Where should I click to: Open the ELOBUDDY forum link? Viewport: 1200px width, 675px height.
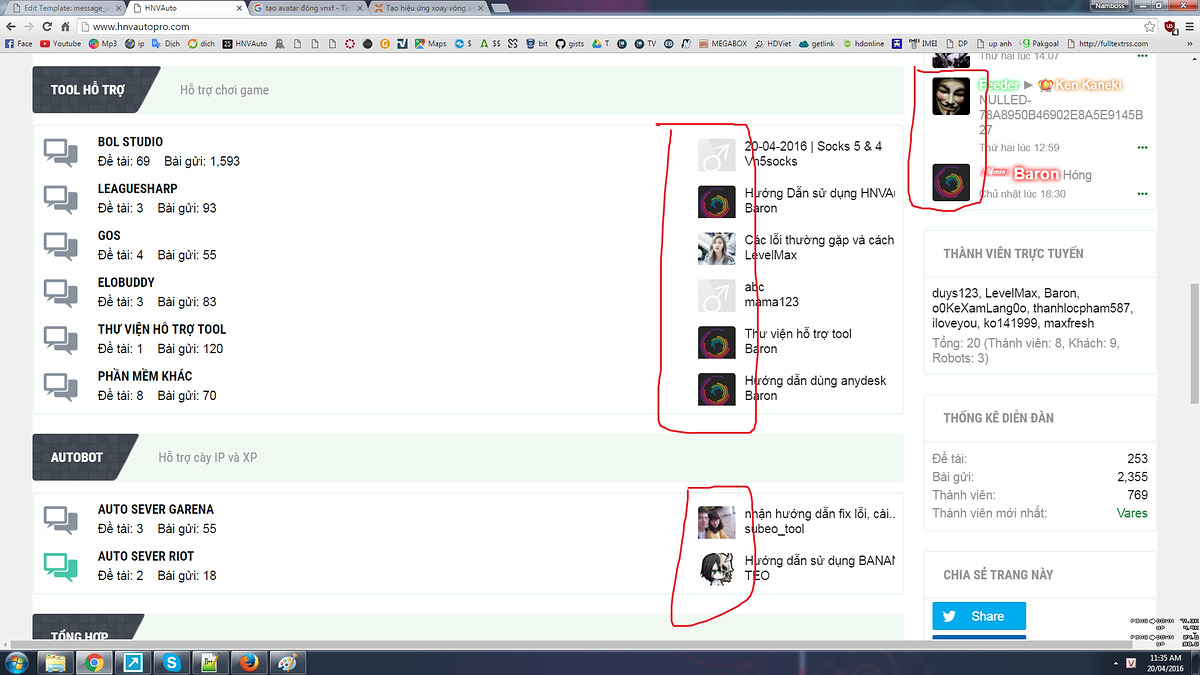(126, 283)
